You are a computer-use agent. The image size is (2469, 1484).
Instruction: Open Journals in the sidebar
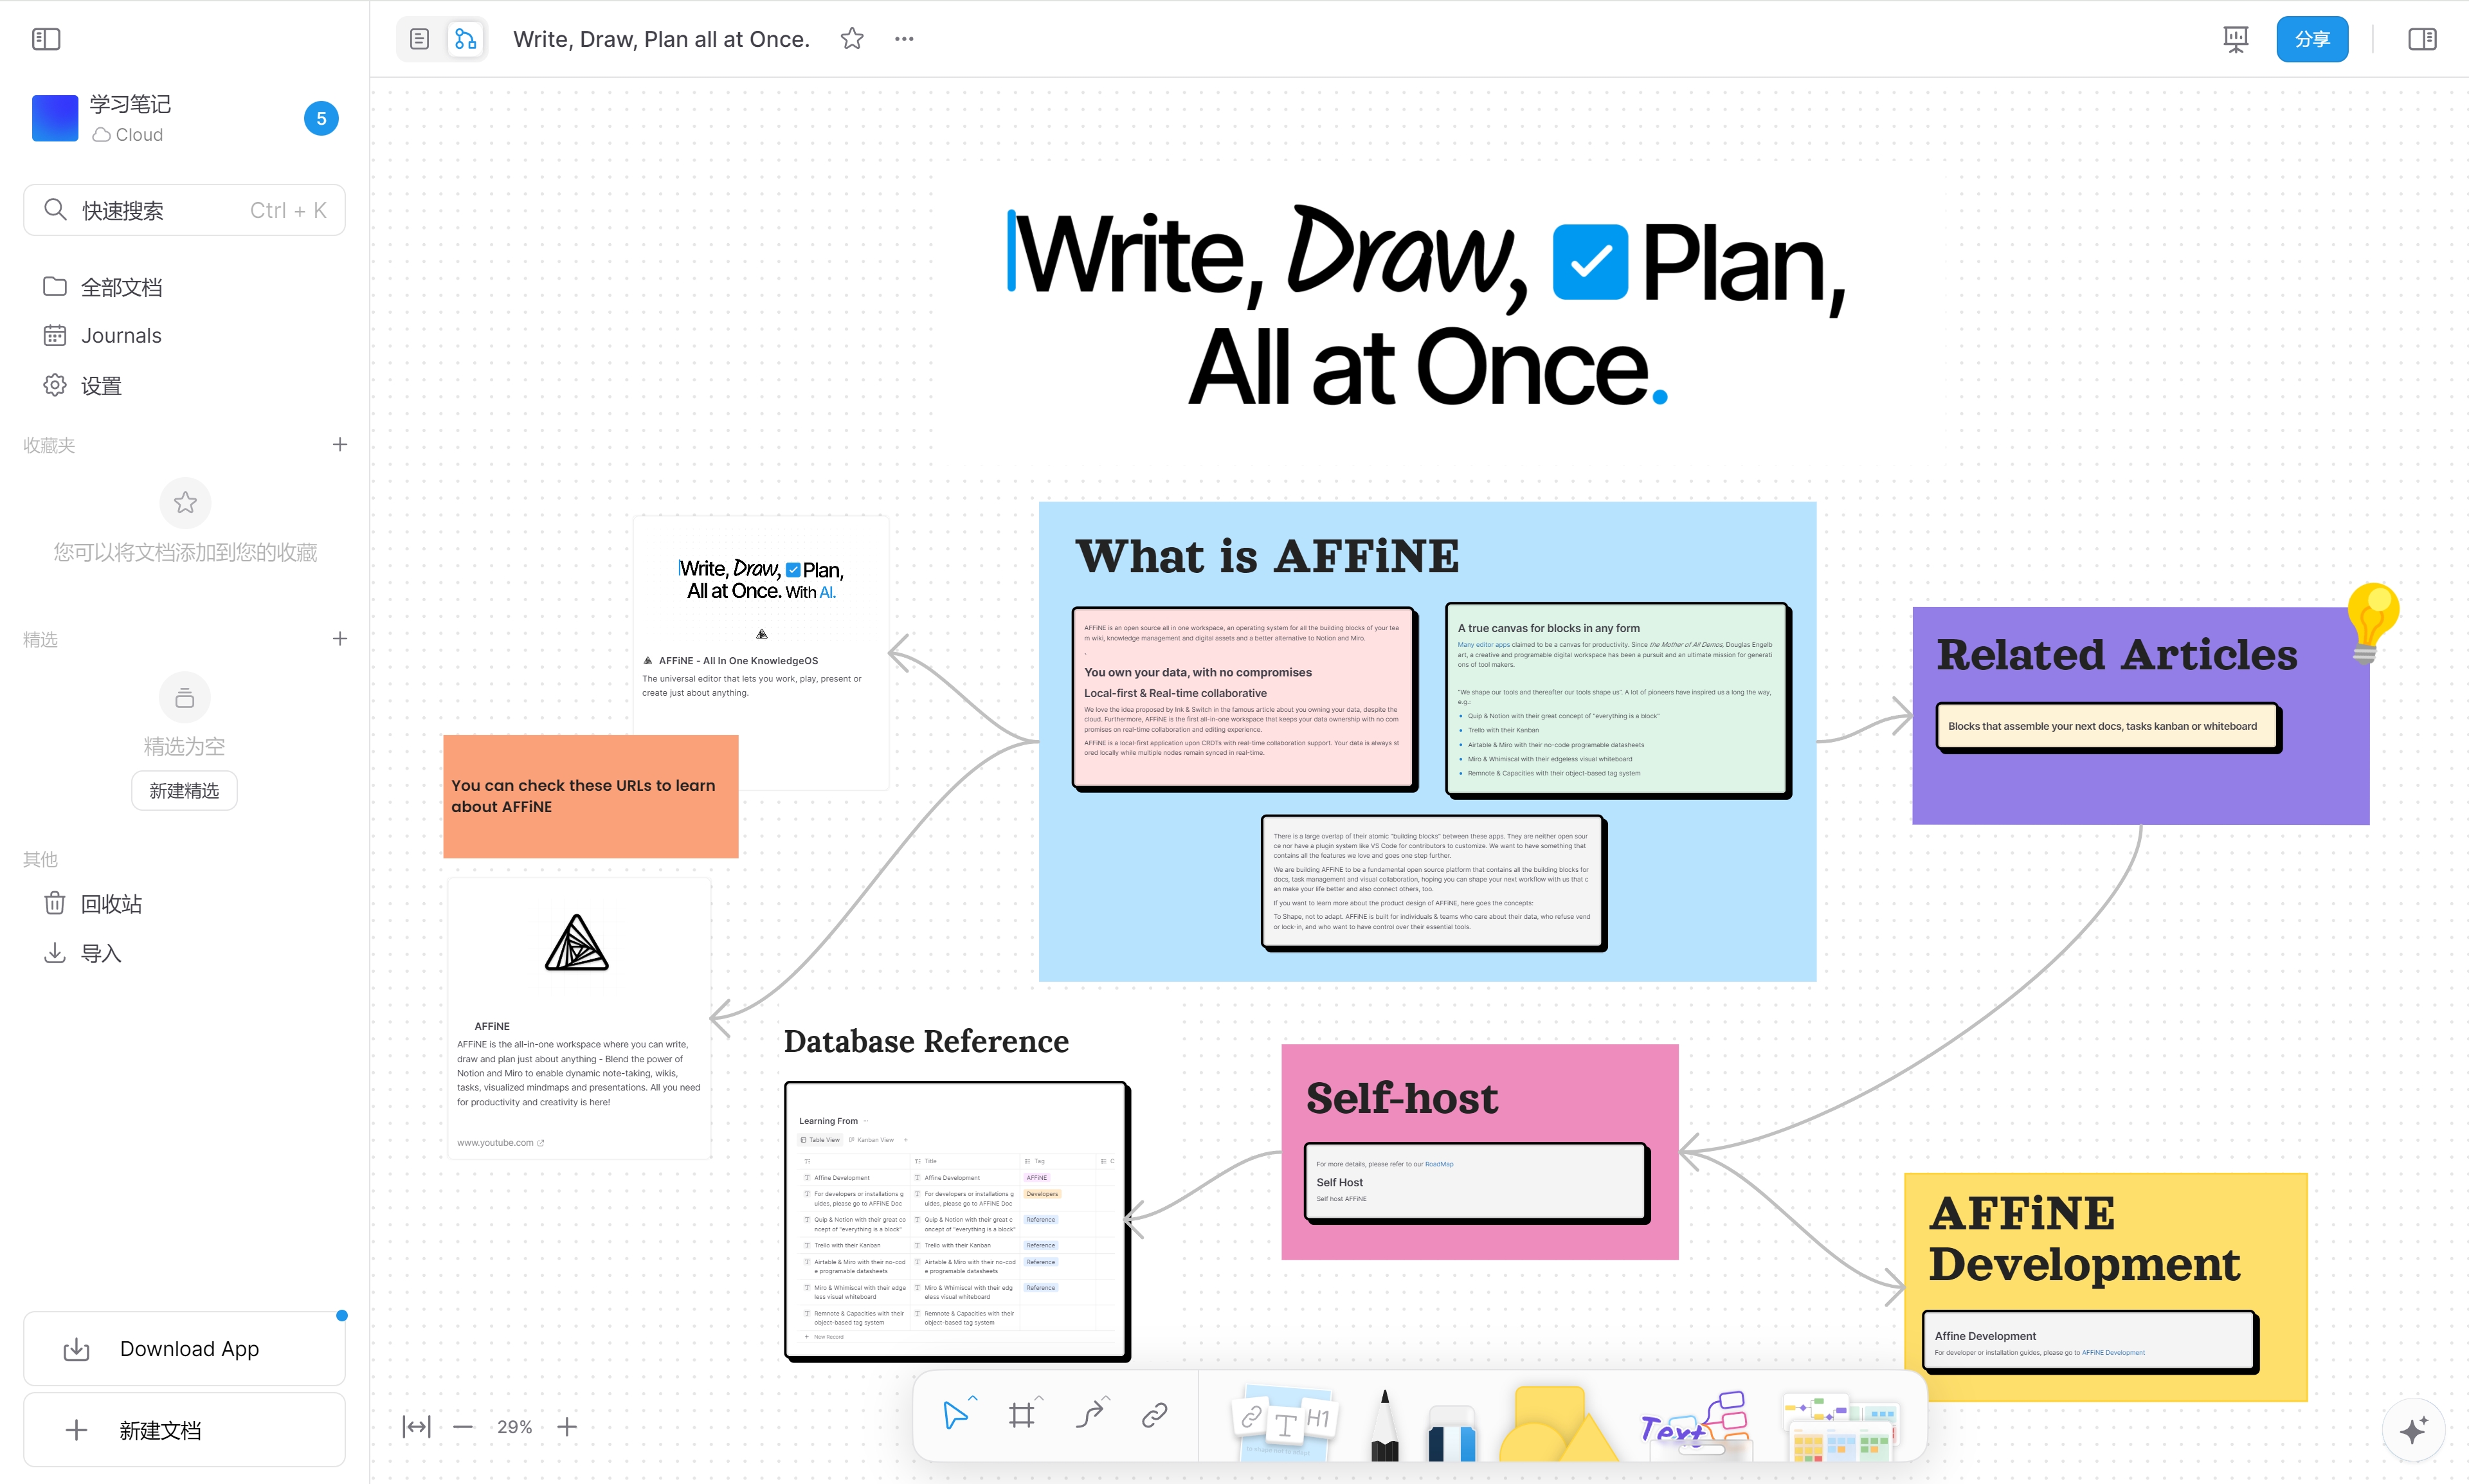pos(121,336)
